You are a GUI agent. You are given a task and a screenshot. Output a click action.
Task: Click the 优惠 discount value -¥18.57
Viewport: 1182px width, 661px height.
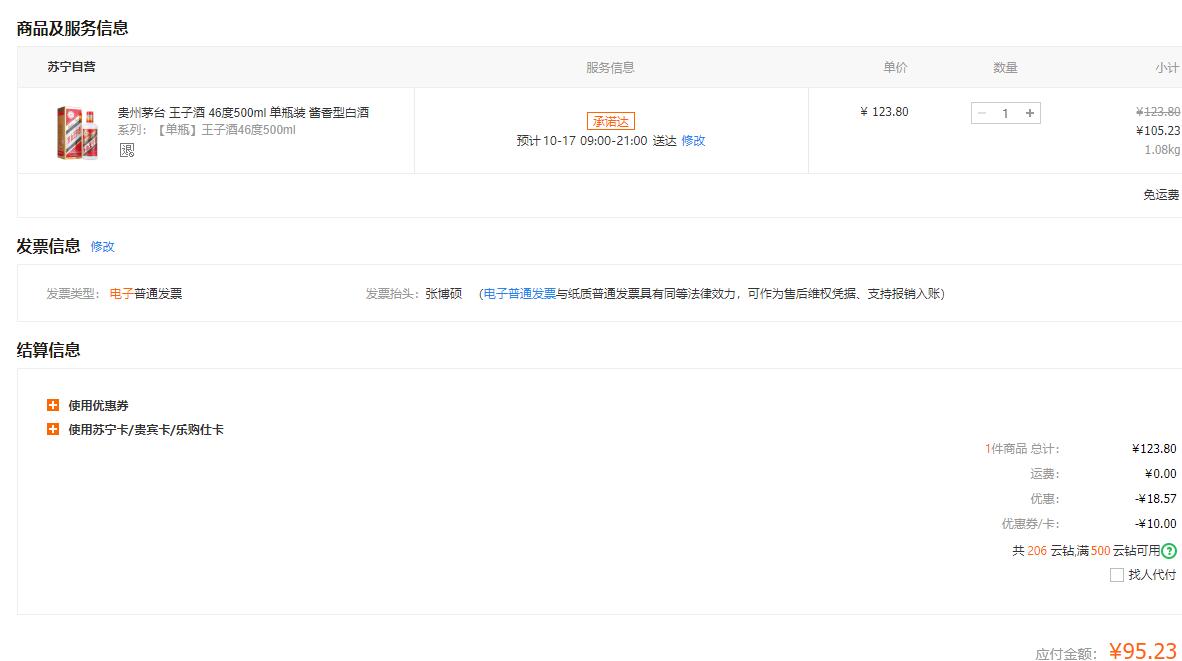1156,498
